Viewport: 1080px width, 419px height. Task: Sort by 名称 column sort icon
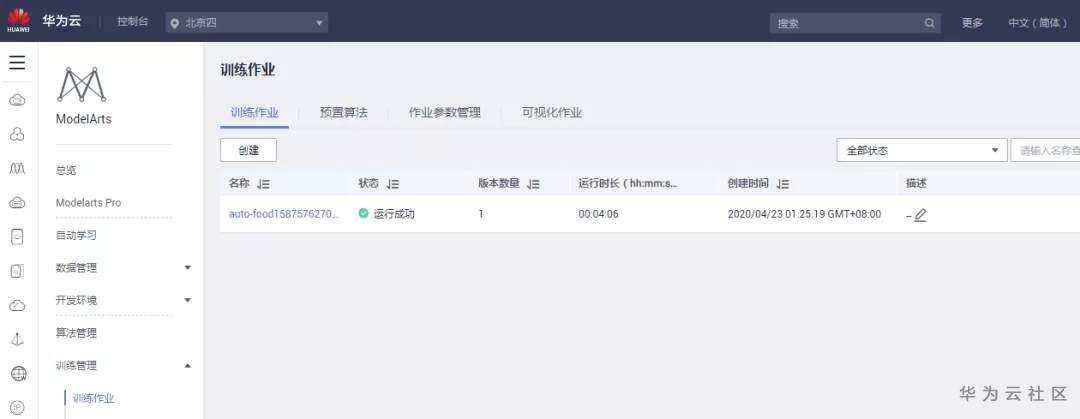pos(263,184)
